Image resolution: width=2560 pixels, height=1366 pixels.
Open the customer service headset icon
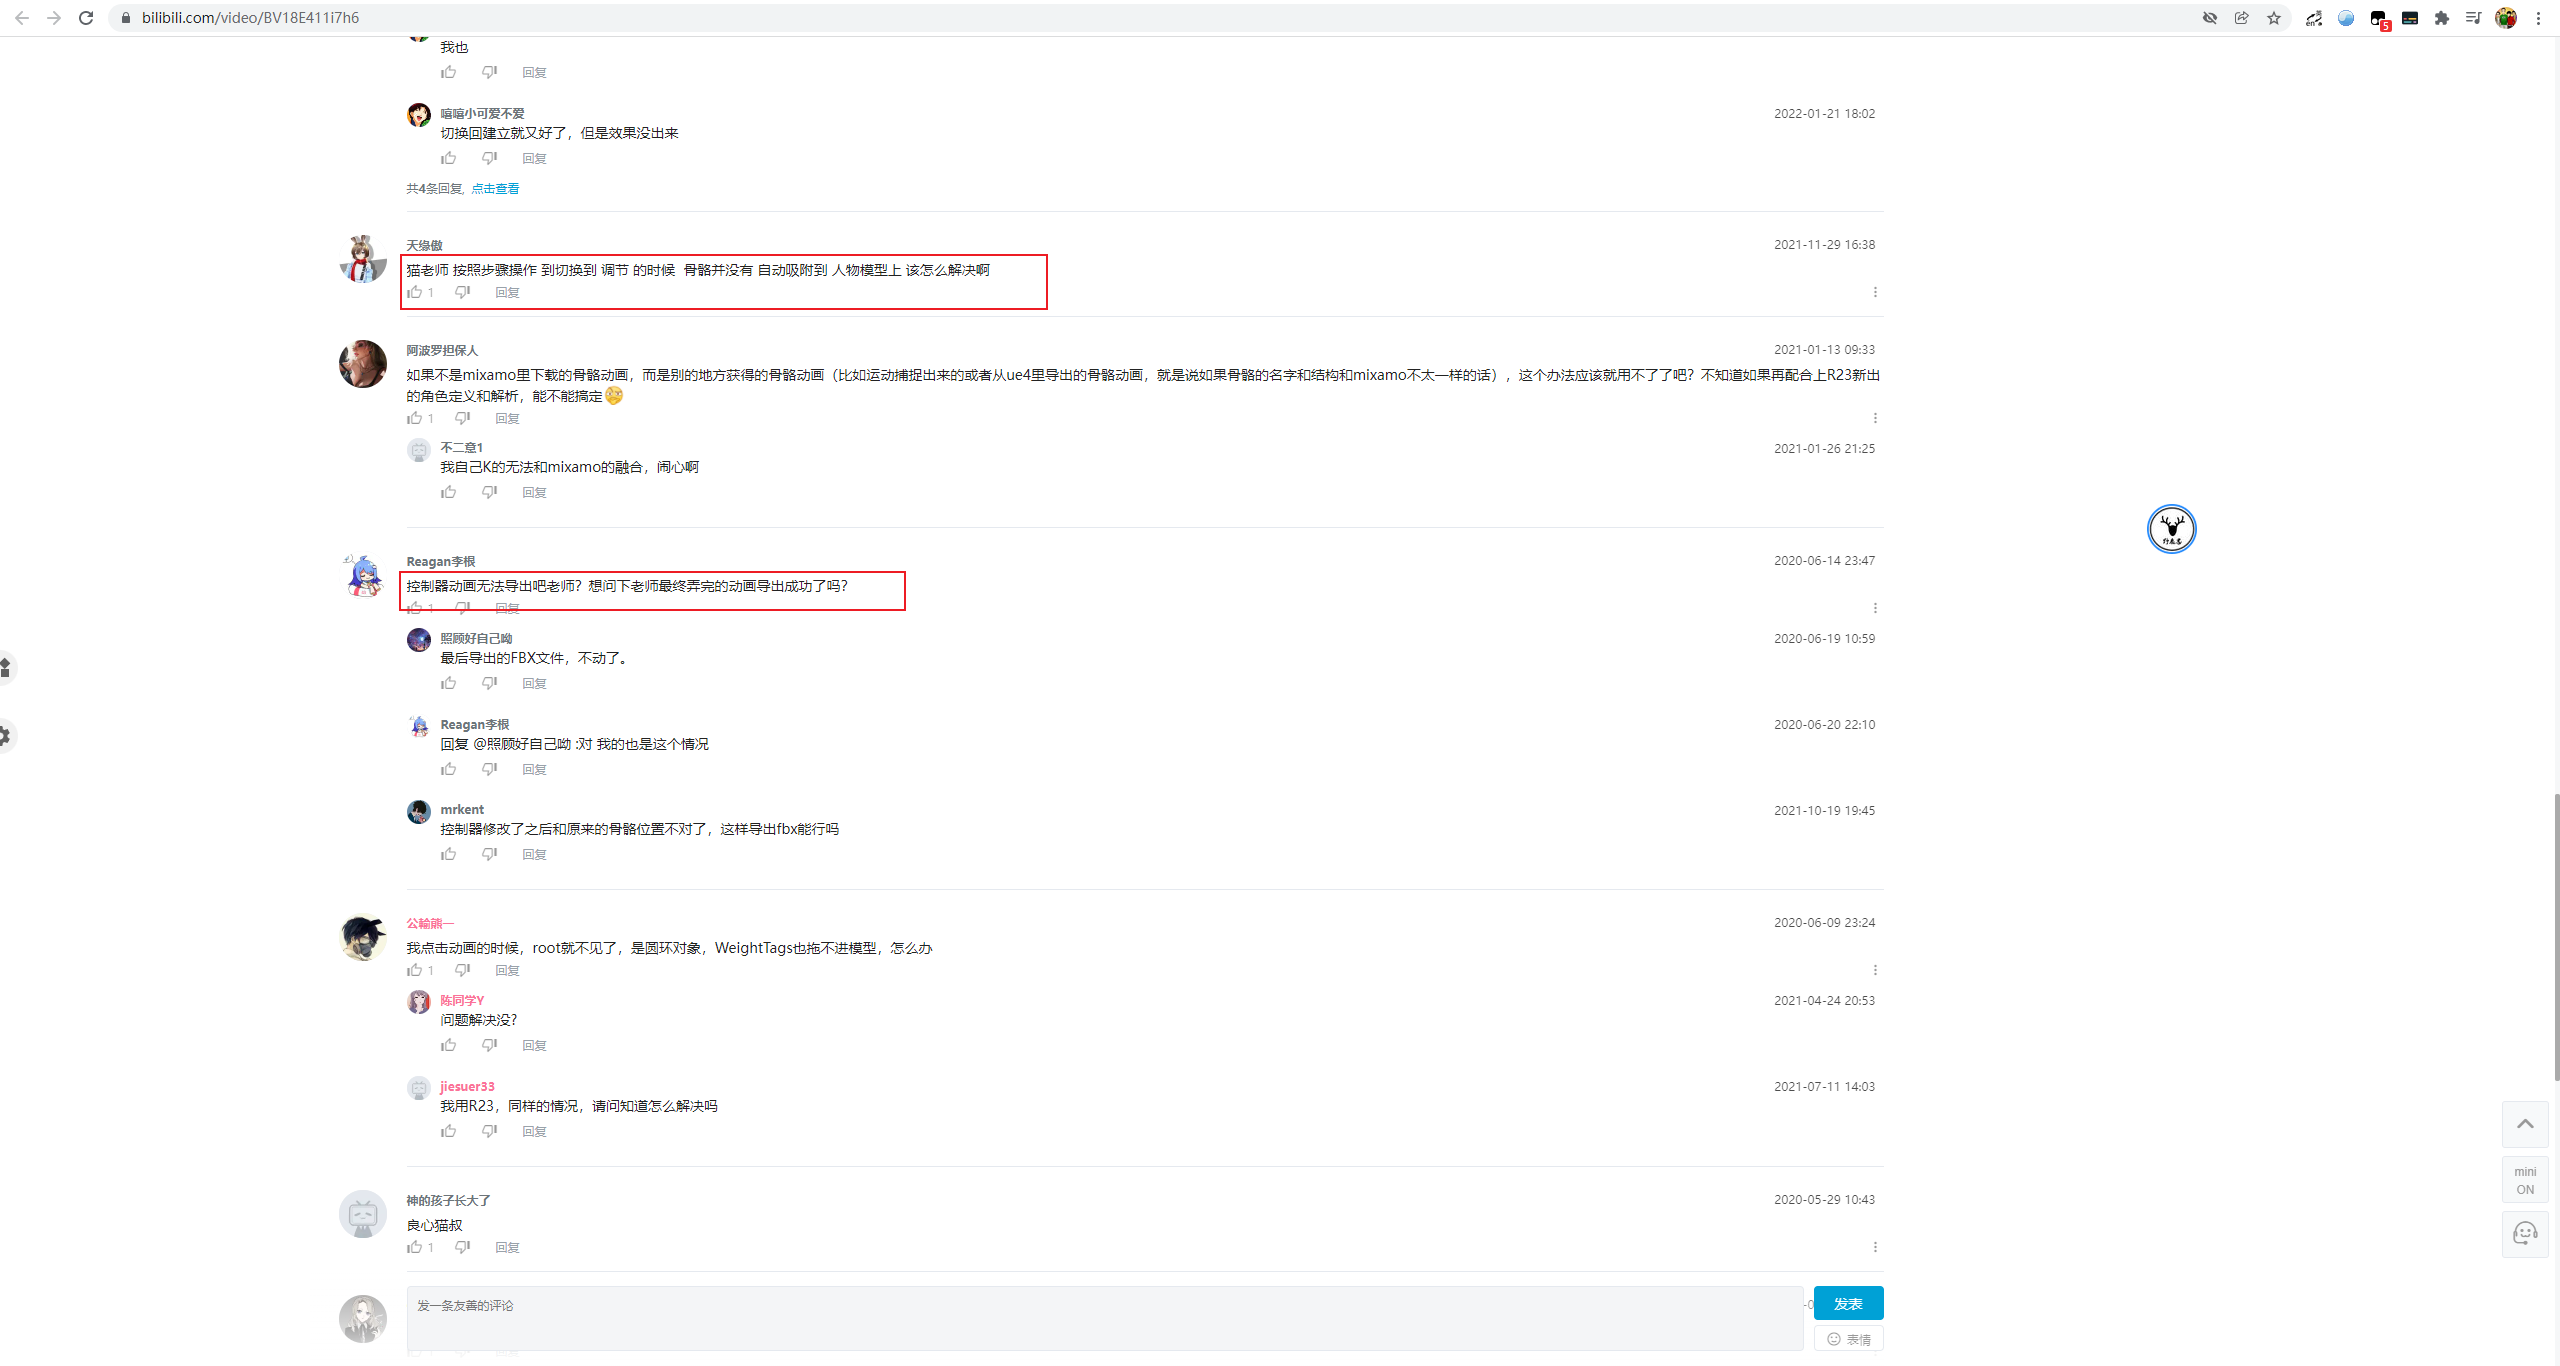point(2525,1234)
